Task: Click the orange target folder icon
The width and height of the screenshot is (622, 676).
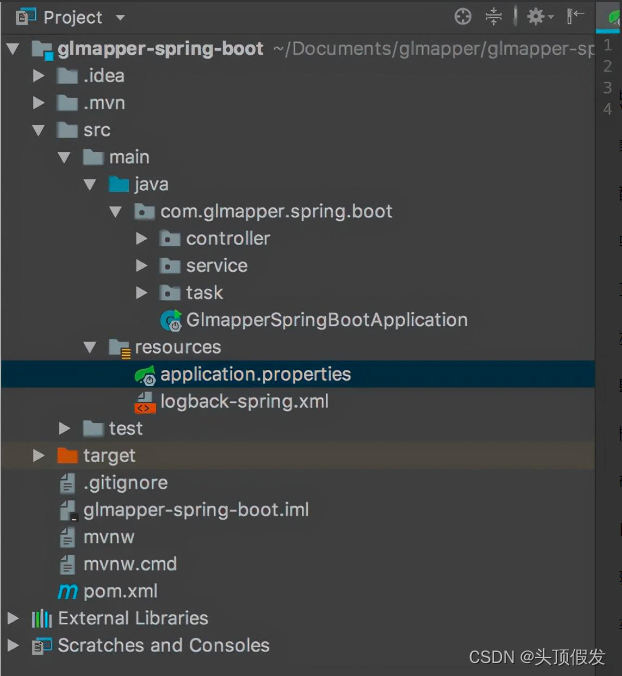Action: [67, 456]
